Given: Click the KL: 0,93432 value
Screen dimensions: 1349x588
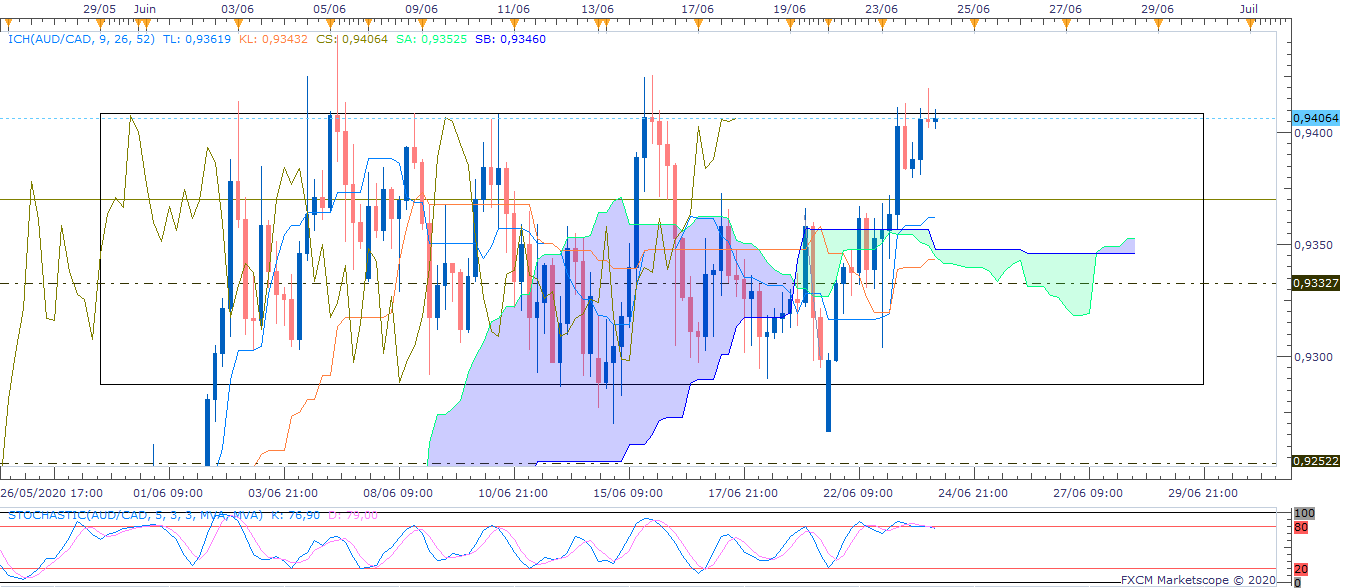Looking at the screenshot, I should (273, 40).
